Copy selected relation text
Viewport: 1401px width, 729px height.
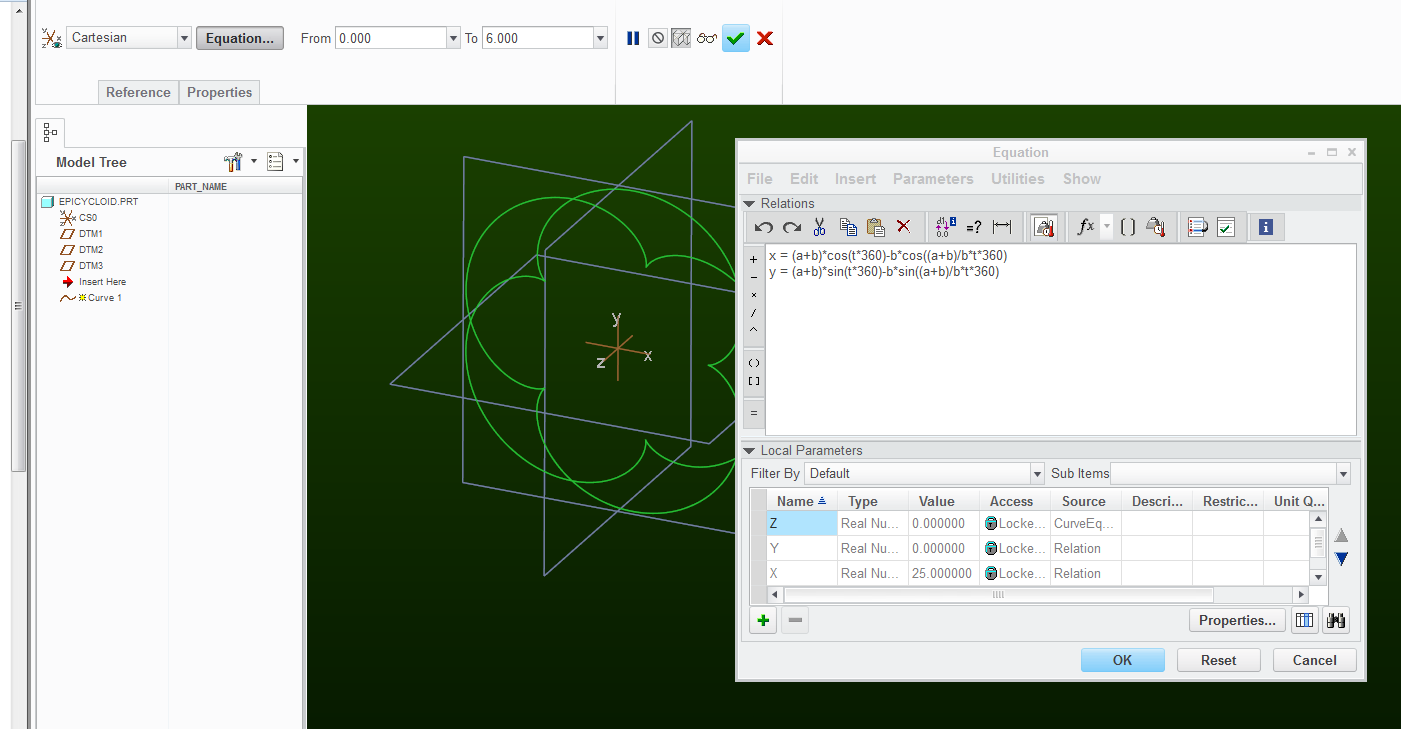[848, 227]
